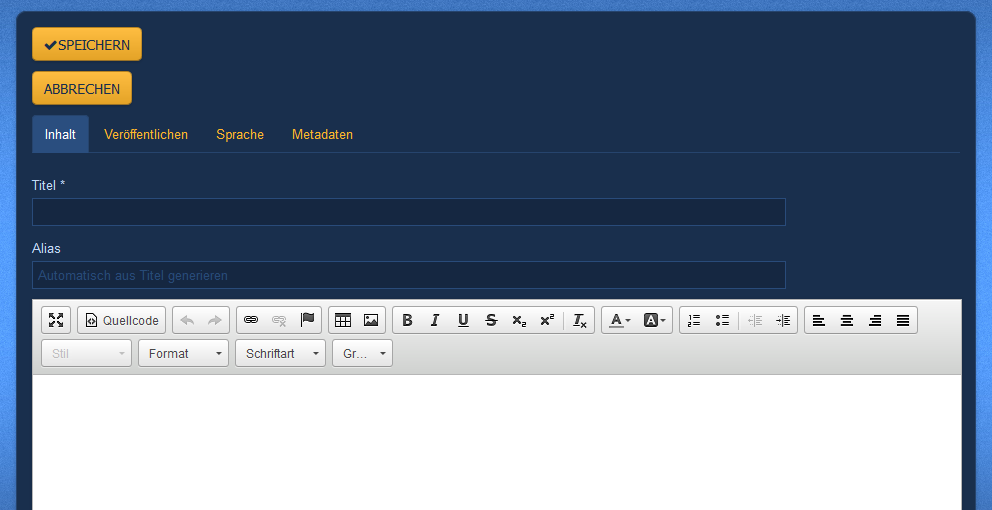Screen dimensions: 992x510
Task: Remove formatting with the Tx icon
Action: (580, 320)
